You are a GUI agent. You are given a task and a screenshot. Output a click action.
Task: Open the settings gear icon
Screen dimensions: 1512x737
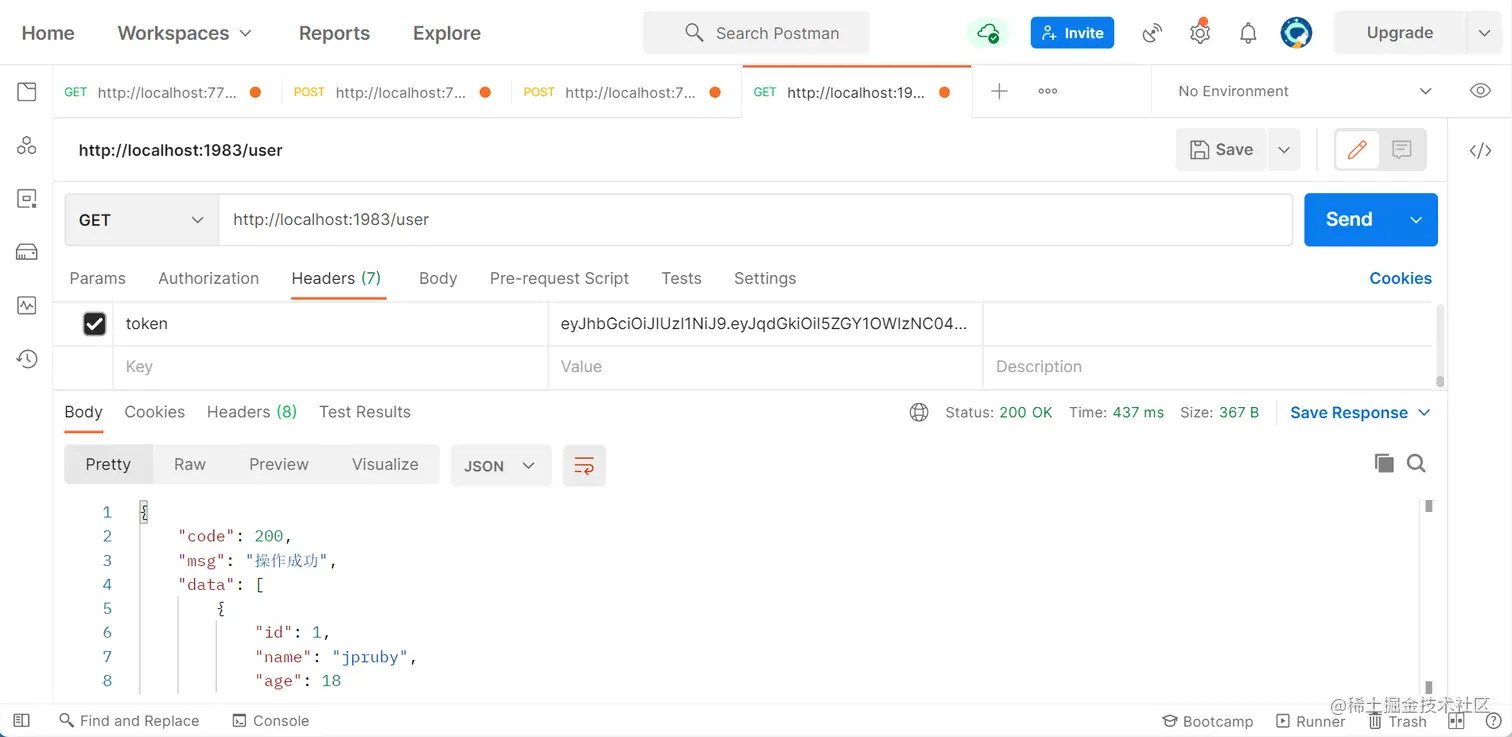click(x=1200, y=33)
